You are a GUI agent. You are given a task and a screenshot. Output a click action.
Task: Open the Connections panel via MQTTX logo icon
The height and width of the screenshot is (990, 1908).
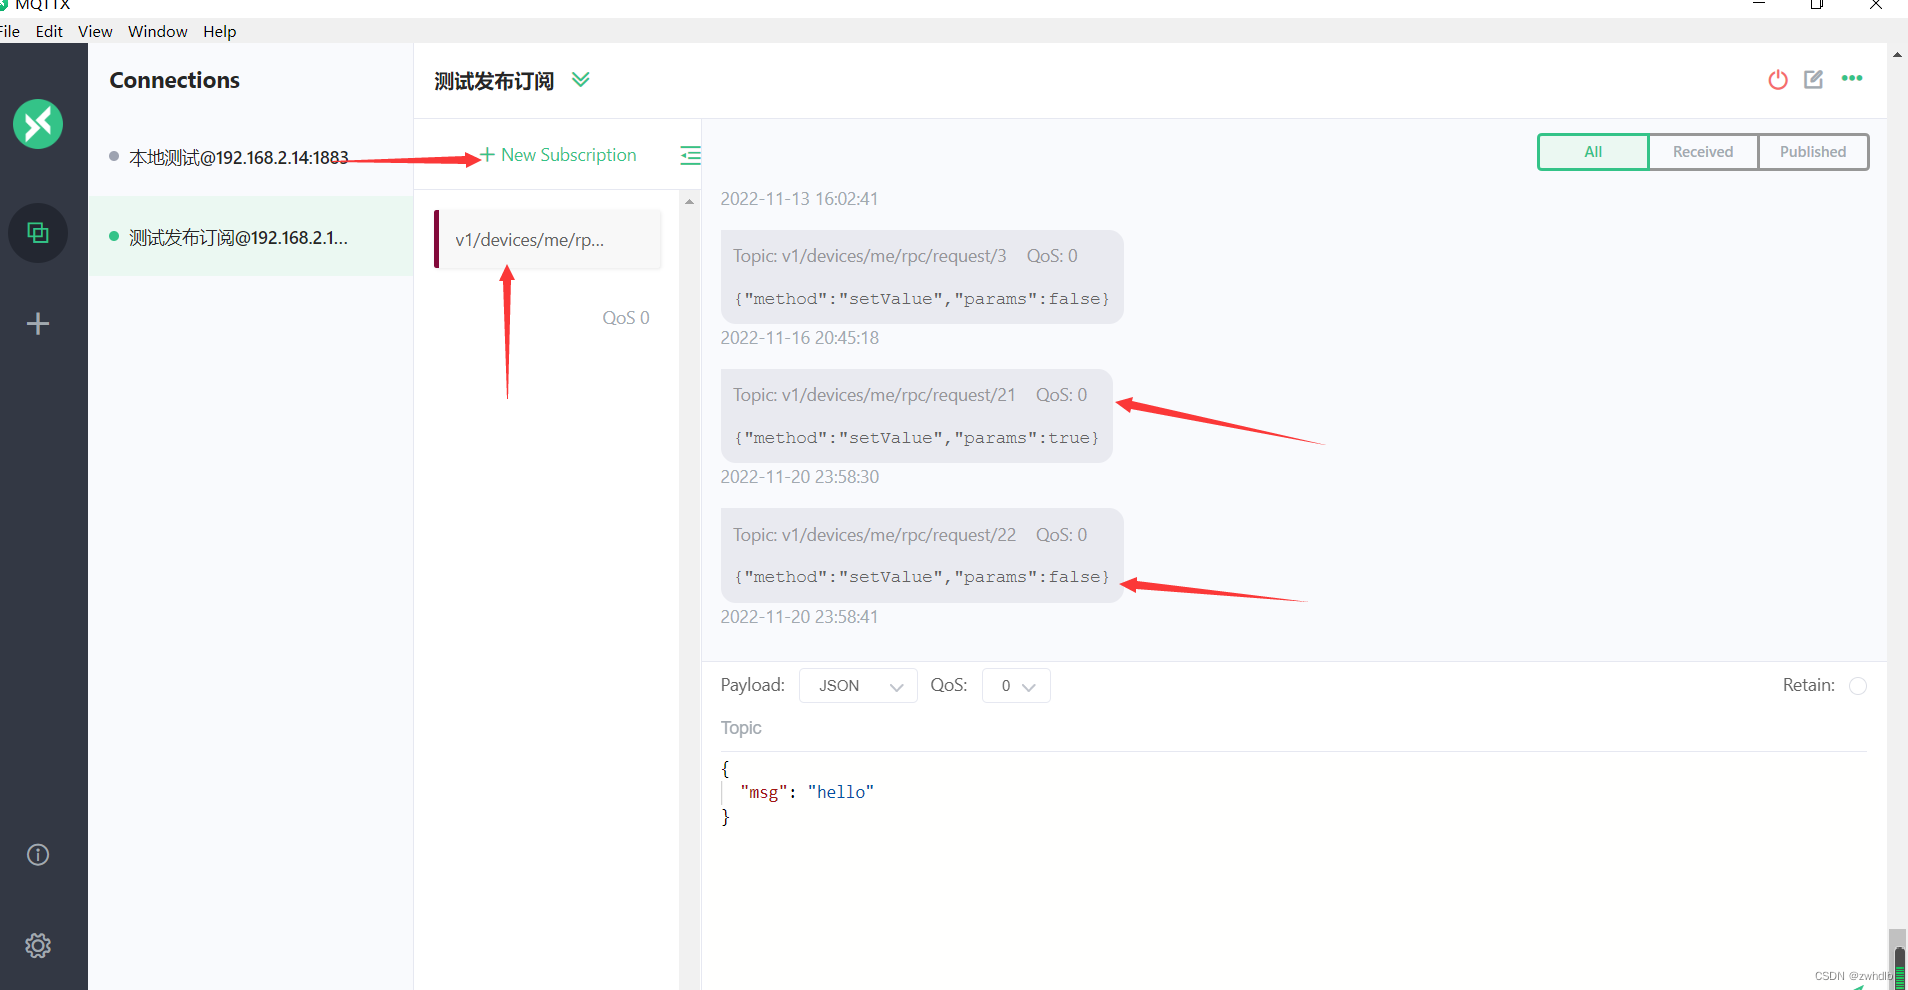(x=37, y=124)
